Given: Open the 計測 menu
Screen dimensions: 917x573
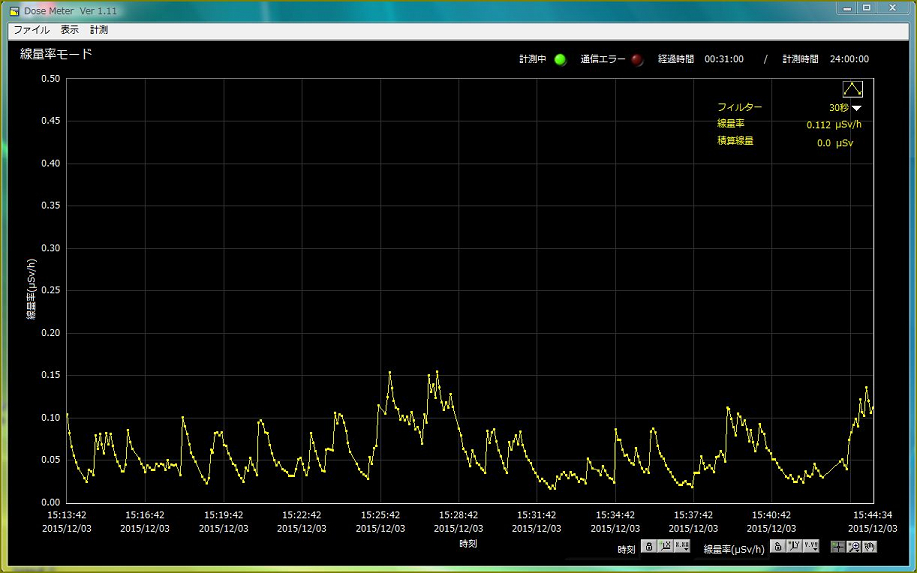Looking at the screenshot, I should tap(99, 30).
